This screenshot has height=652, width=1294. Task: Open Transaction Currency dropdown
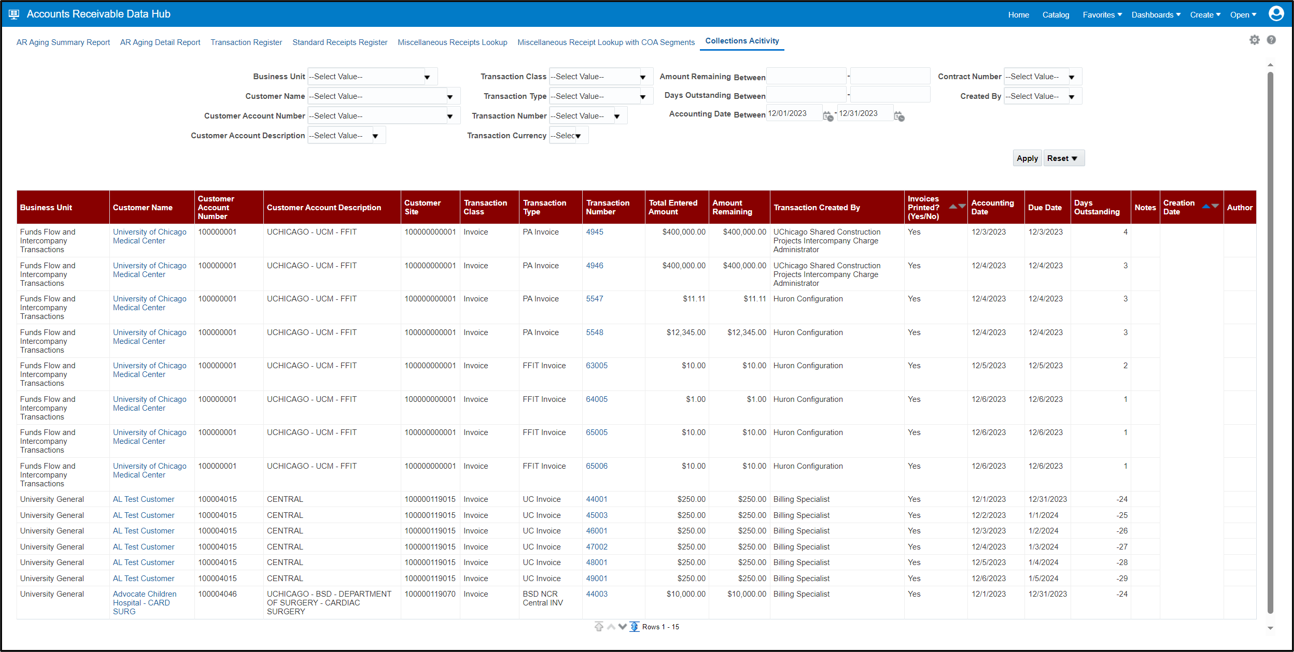pyautogui.click(x=568, y=136)
